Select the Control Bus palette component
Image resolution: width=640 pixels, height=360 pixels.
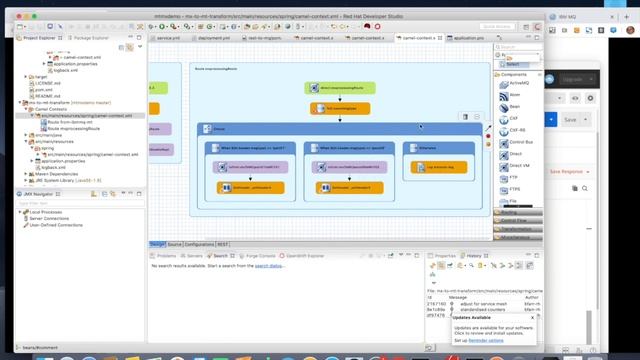tap(517, 142)
